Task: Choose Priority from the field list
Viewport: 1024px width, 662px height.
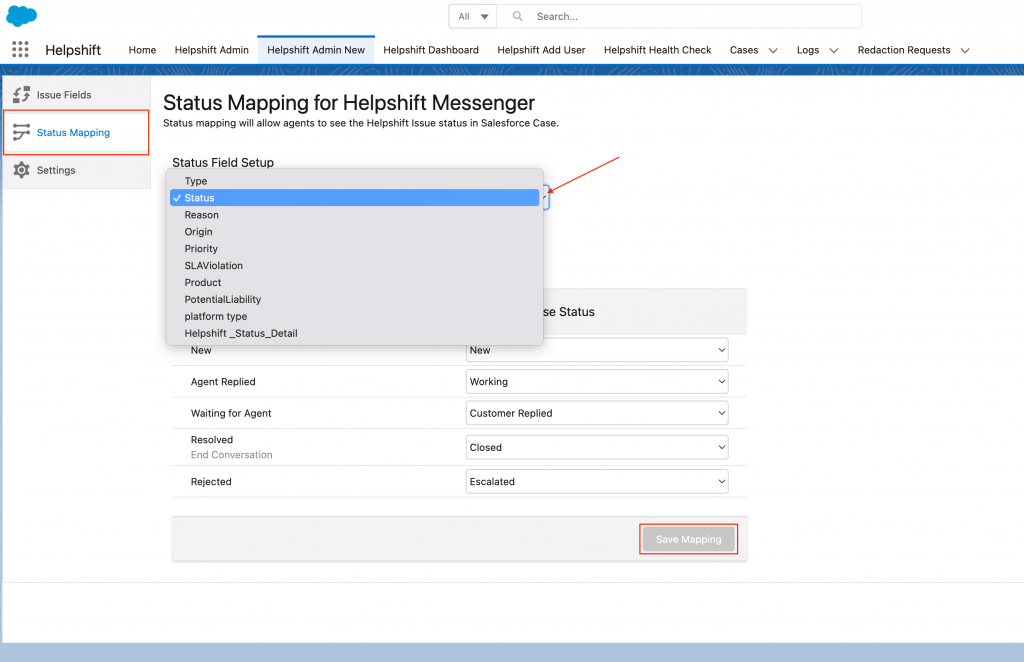Action: (x=201, y=249)
